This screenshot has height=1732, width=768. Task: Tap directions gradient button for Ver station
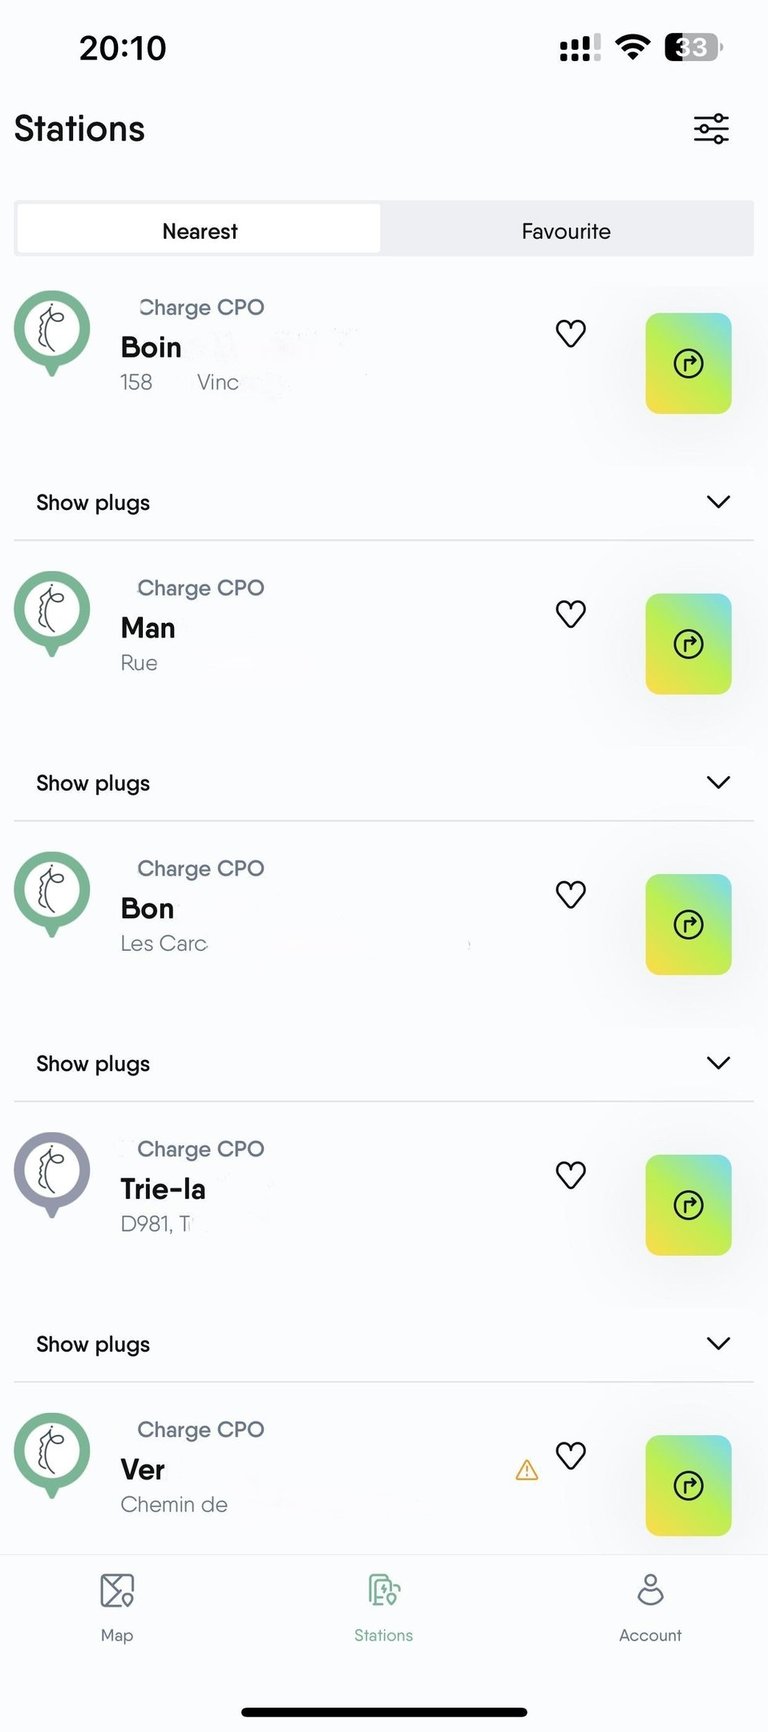click(688, 1486)
